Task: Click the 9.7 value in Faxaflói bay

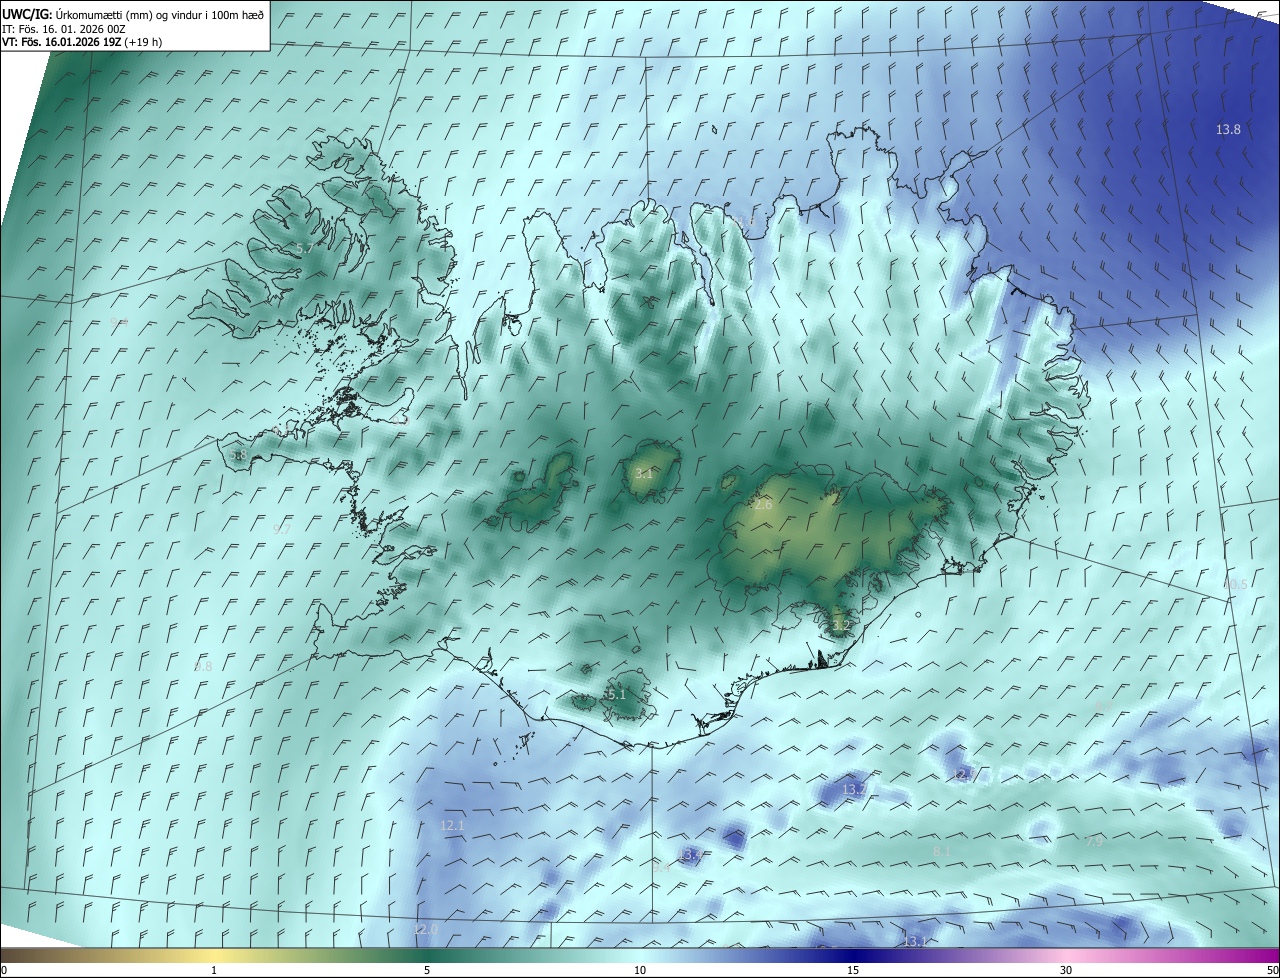Action: tap(281, 529)
